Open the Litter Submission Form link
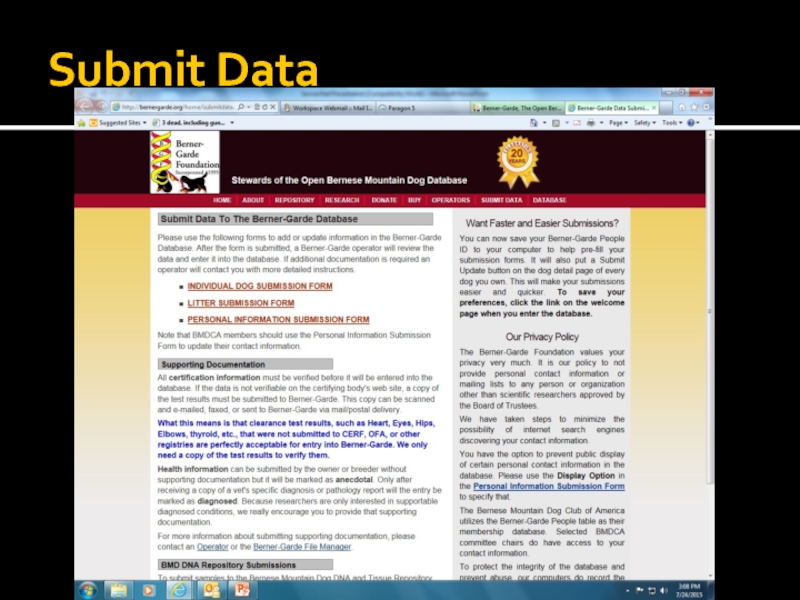The width and height of the screenshot is (800, 600). 241,303
